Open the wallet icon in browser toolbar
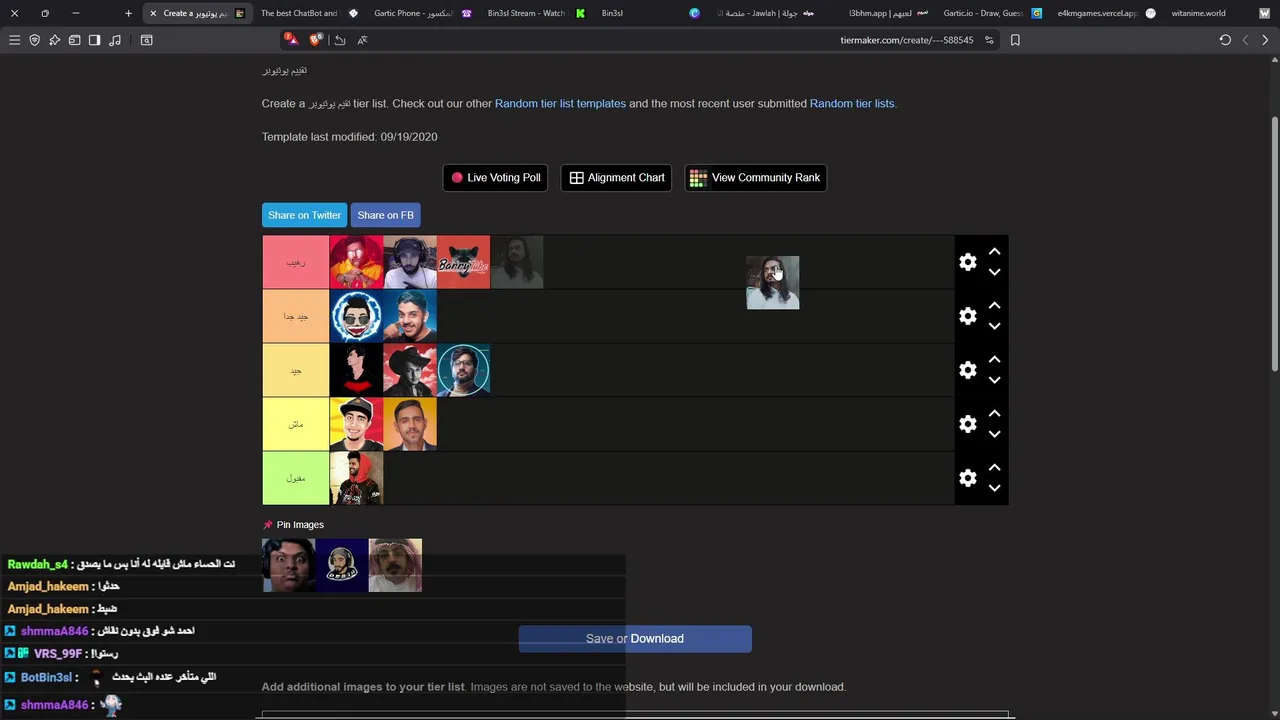The height and width of the screenshot is (720, 1280). (x=74, y=40)
